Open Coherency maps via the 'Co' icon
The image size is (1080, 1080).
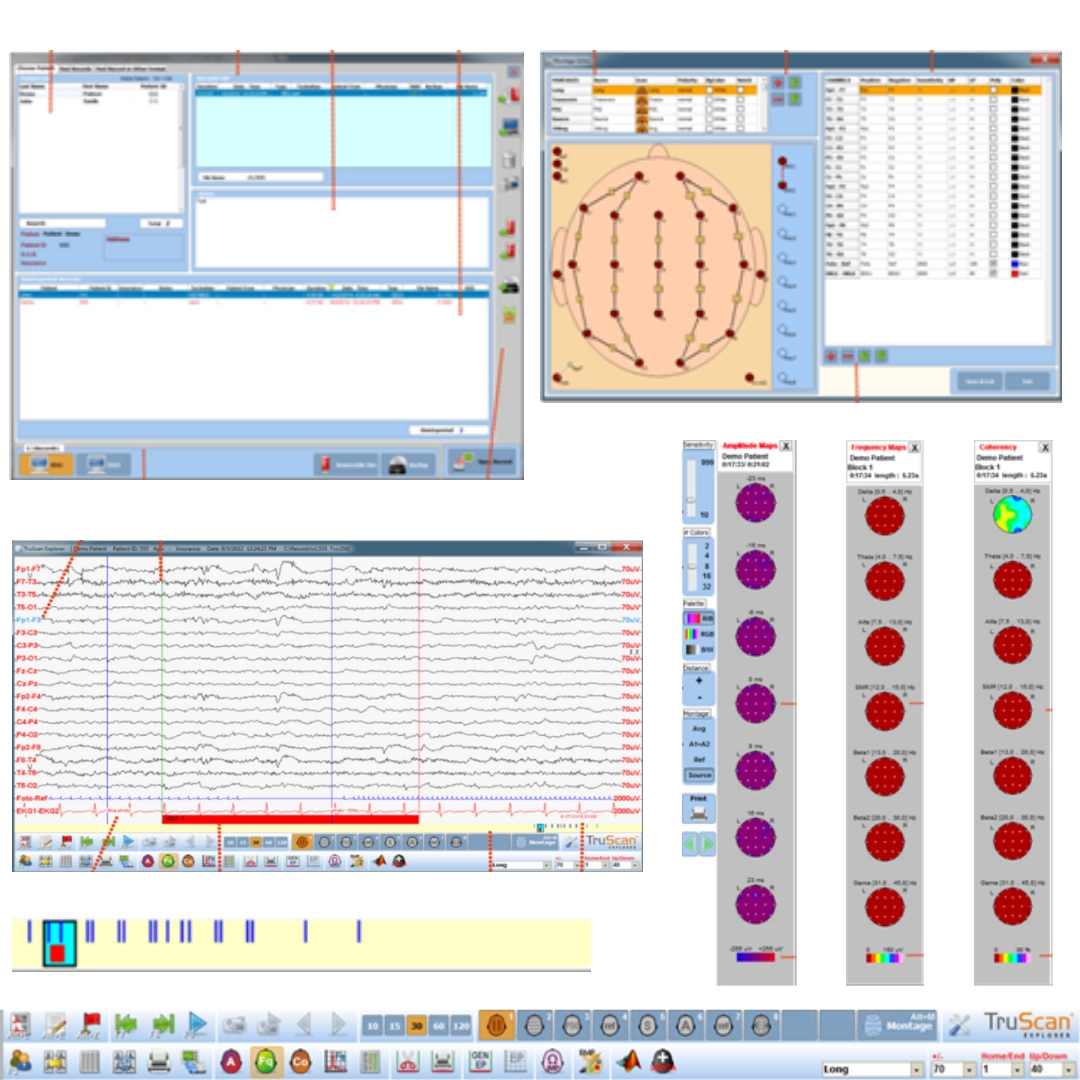299,1061
